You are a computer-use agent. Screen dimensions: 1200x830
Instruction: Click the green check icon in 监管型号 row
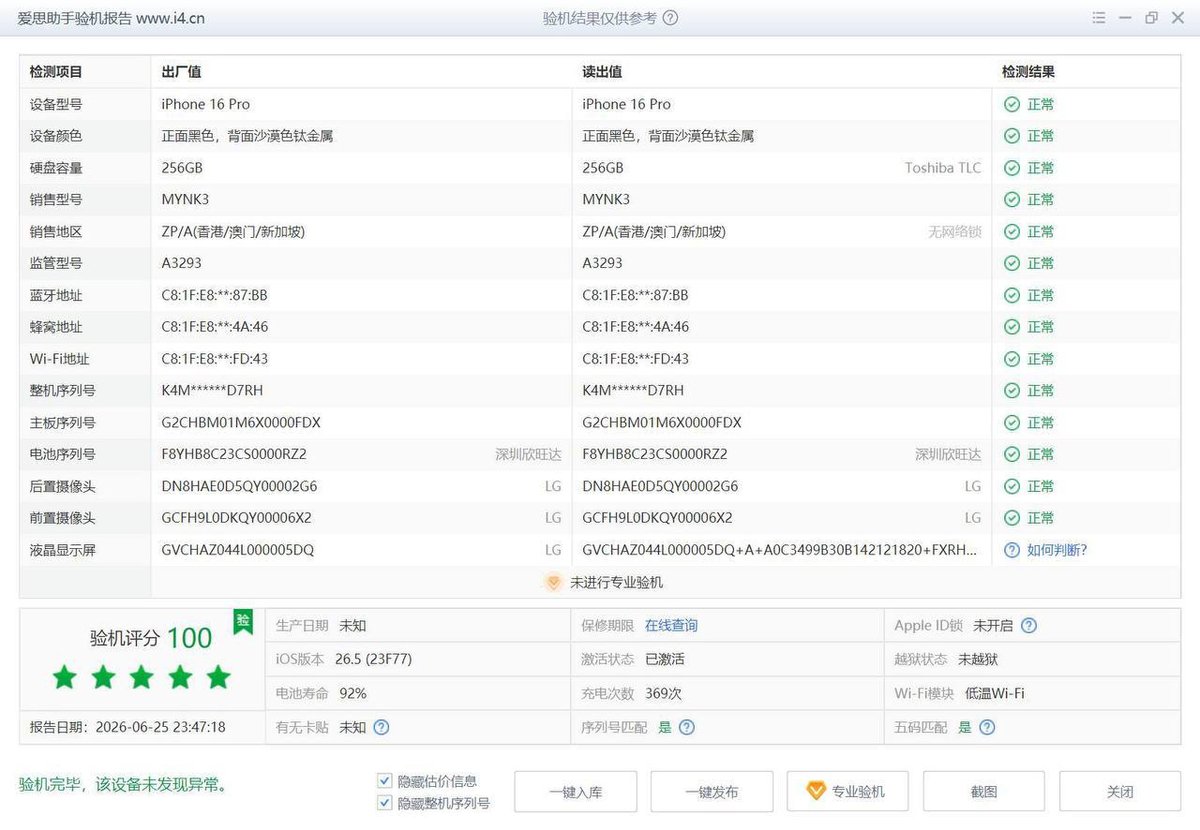1012,263
